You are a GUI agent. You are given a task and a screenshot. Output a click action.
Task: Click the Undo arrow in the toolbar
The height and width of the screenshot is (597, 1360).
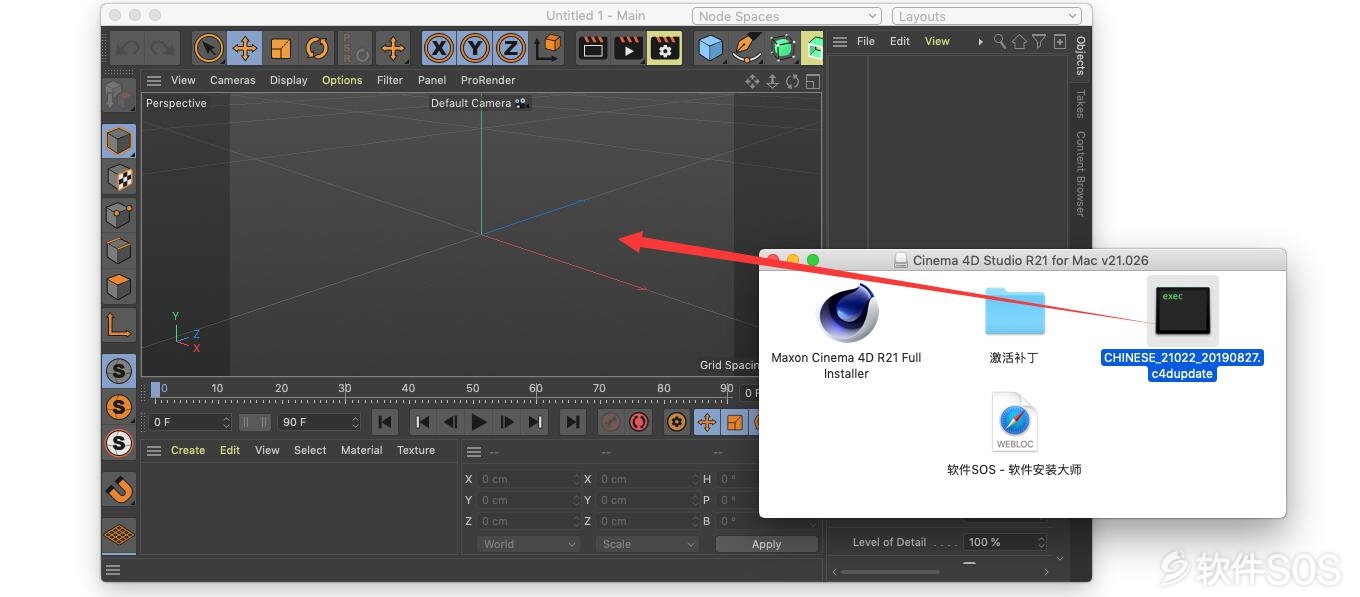pyautogui.click(x=126, y=48)
